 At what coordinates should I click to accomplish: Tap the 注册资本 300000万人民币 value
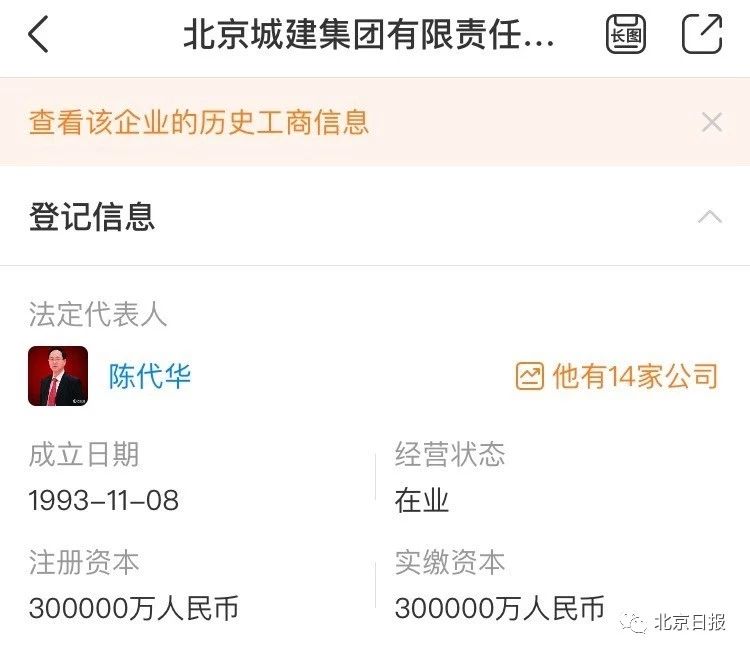(x=133, y=608)
